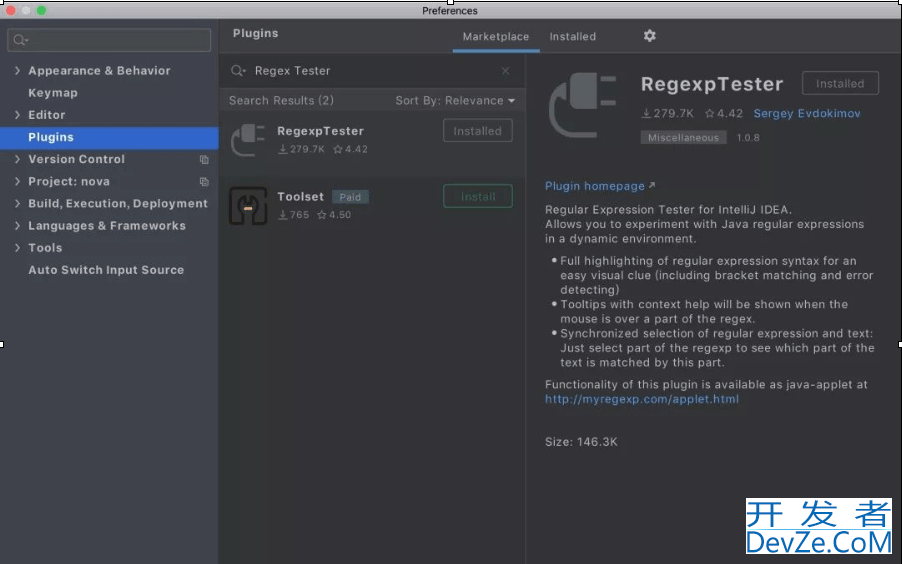Open the myregexp.com applet link
Screen dimensions: 902x564
[x=641, y=399]
